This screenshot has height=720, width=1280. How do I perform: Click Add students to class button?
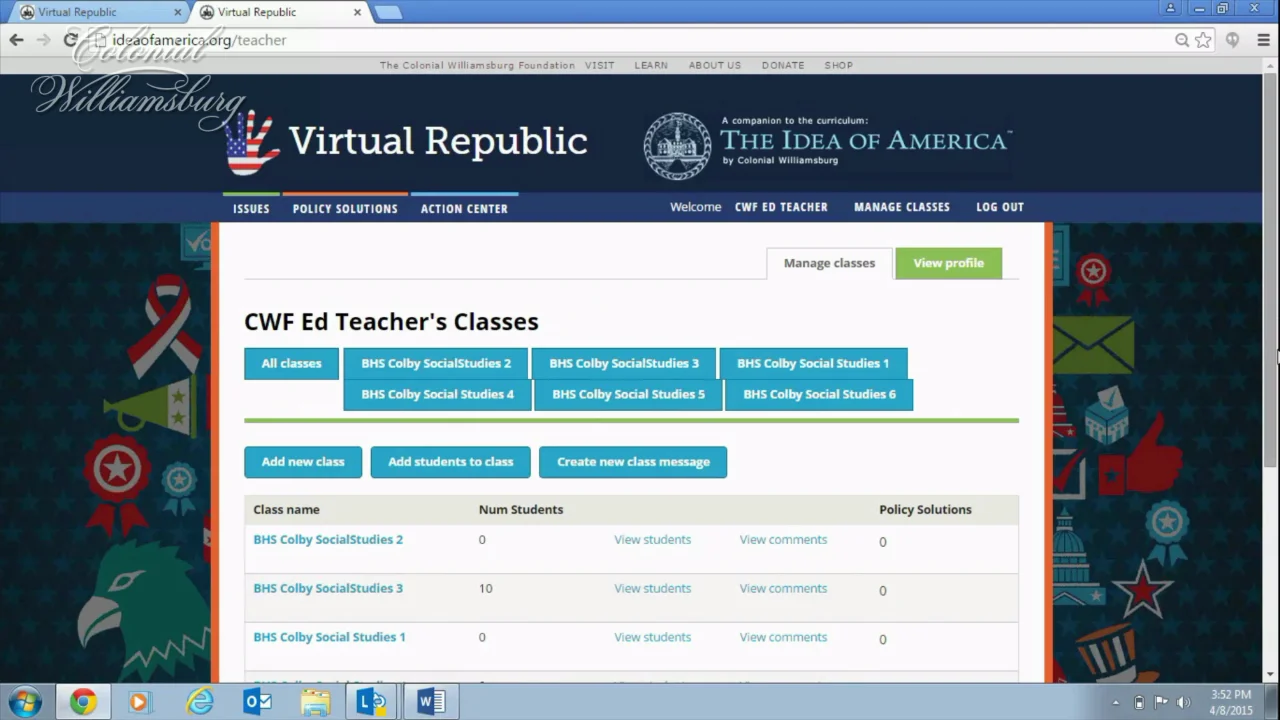pos(451,462)
